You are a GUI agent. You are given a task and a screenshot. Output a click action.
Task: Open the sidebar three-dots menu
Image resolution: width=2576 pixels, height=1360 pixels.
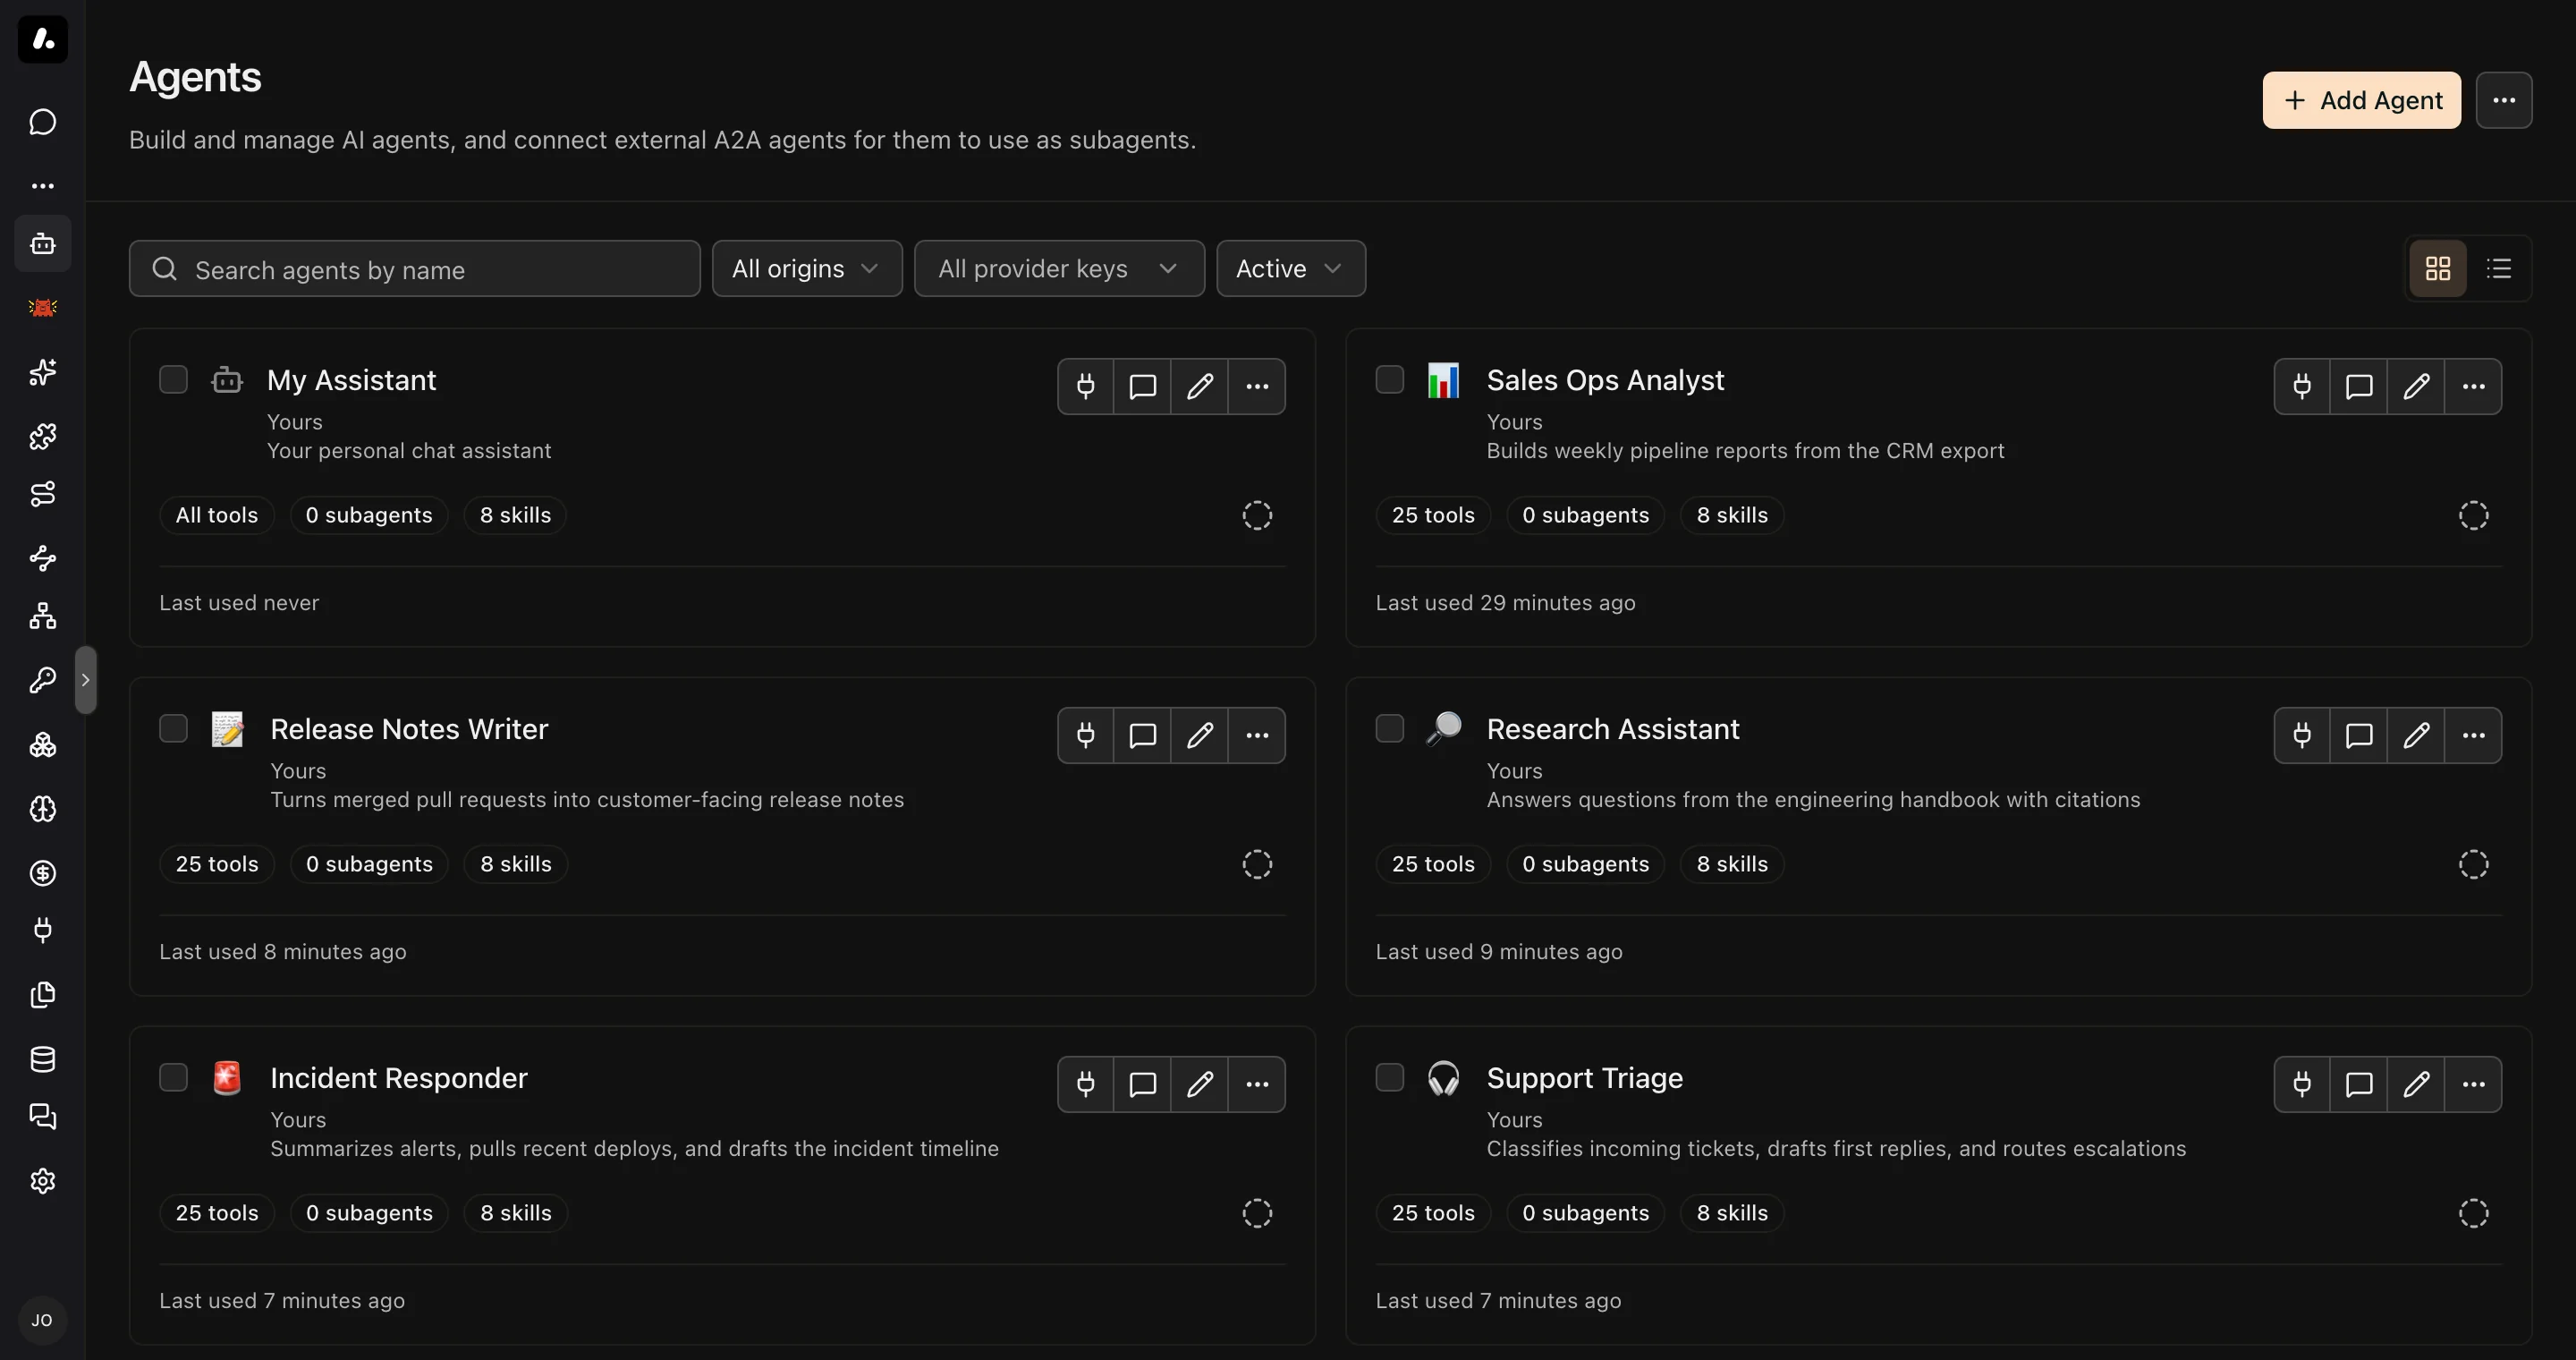click(42, 186)
